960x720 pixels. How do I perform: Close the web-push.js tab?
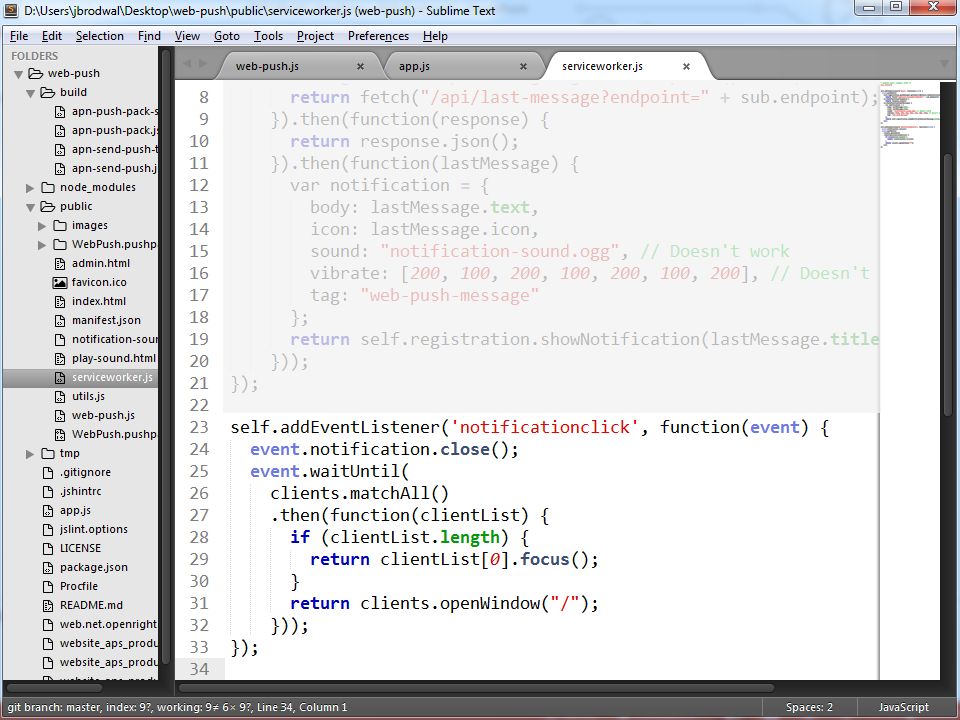click(360, 66)
